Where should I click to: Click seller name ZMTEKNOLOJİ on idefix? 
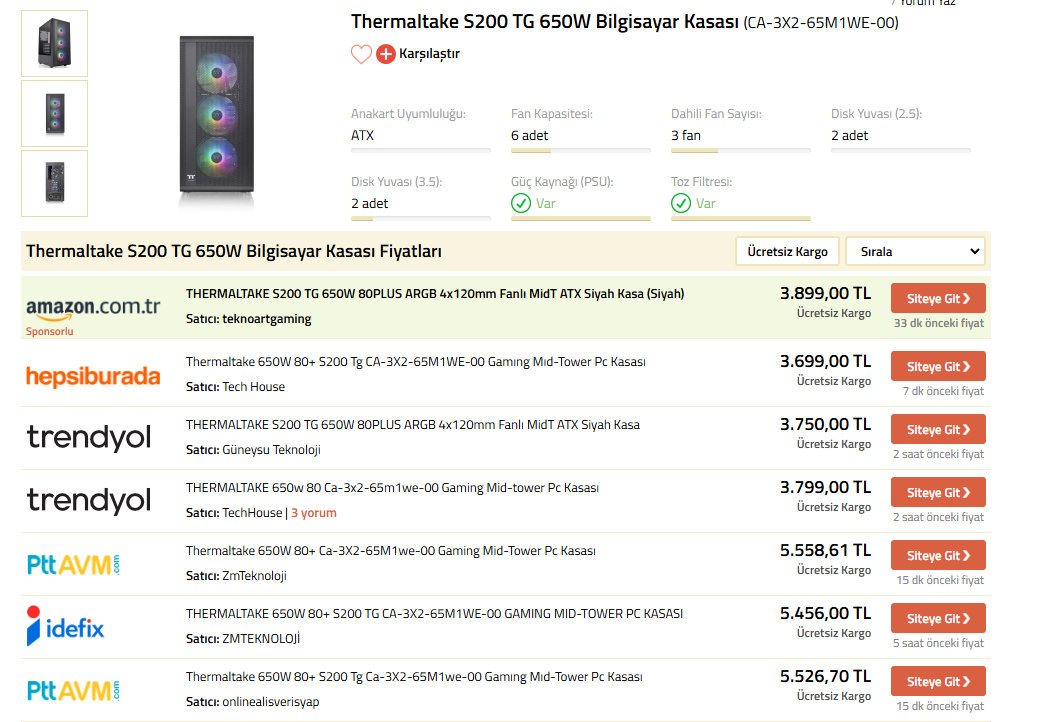261,639
